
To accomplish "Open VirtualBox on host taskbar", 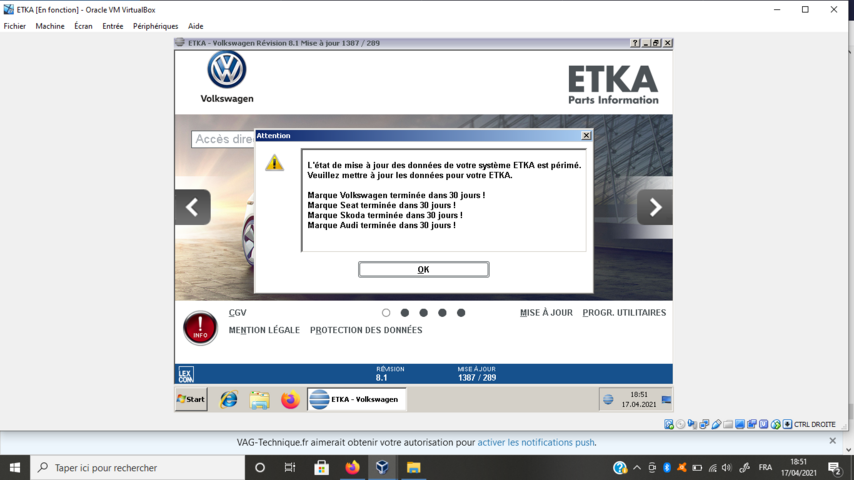I will (382, 467).
